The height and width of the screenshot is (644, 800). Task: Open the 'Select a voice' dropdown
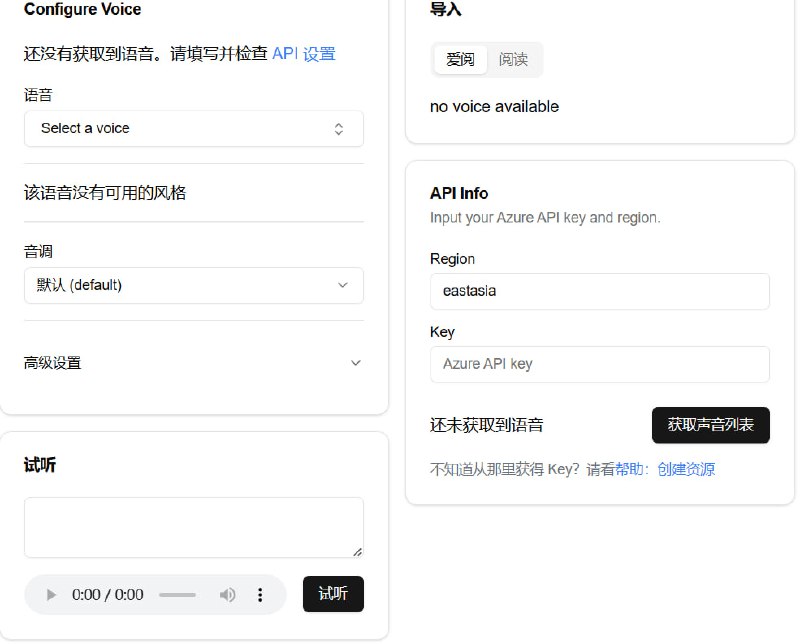pyautogui.click(x=193, y=128)
